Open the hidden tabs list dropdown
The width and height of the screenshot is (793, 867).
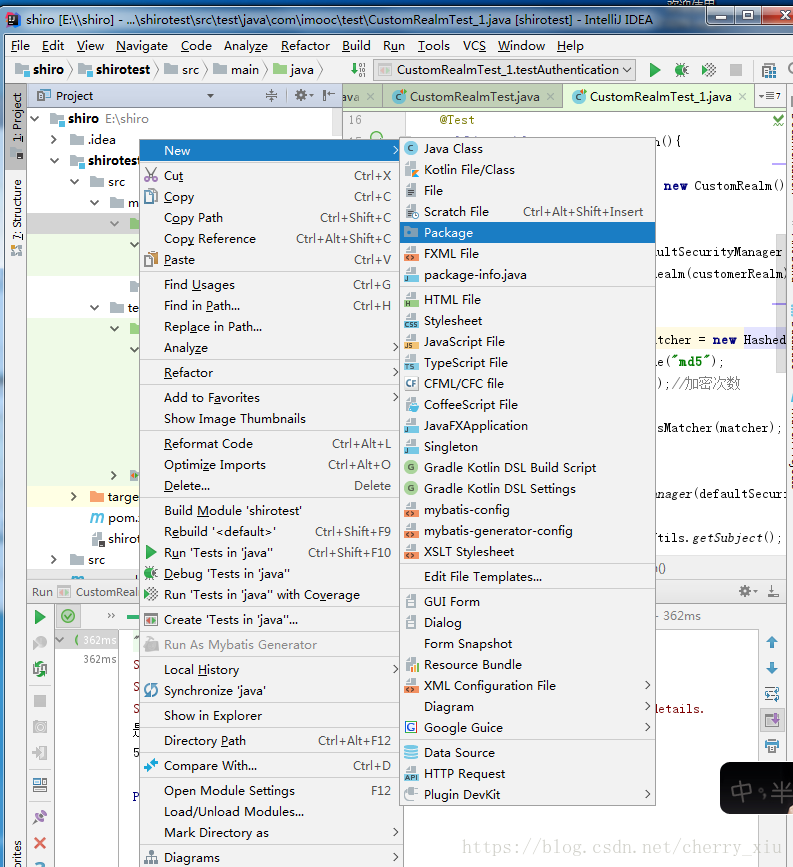(x=770, y=96)
